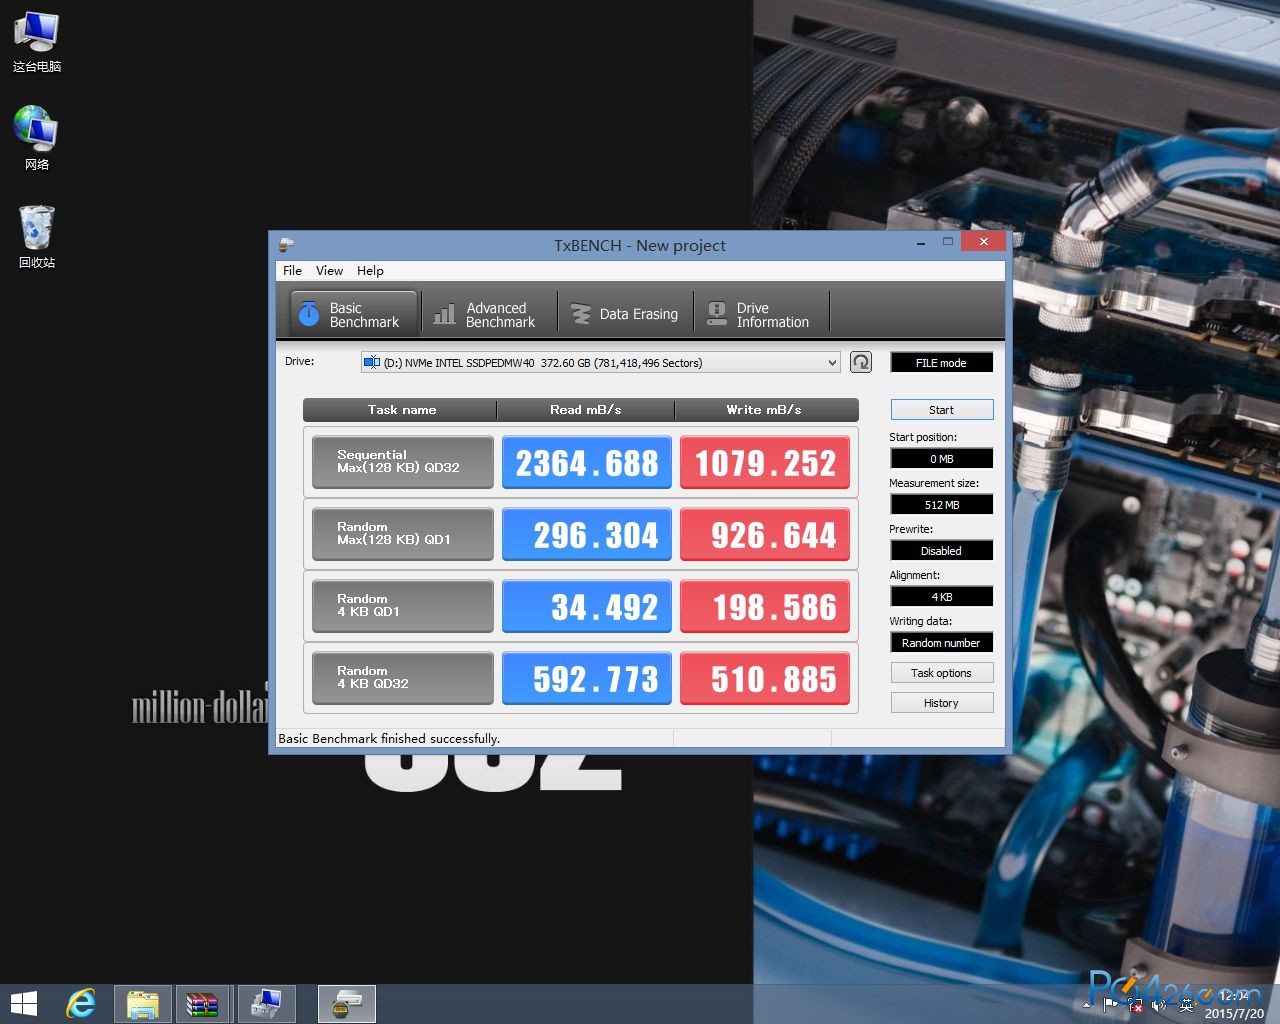Change Alignment 4 KB setting
The image size is (1280, 1024).
[x=941, y=596]
